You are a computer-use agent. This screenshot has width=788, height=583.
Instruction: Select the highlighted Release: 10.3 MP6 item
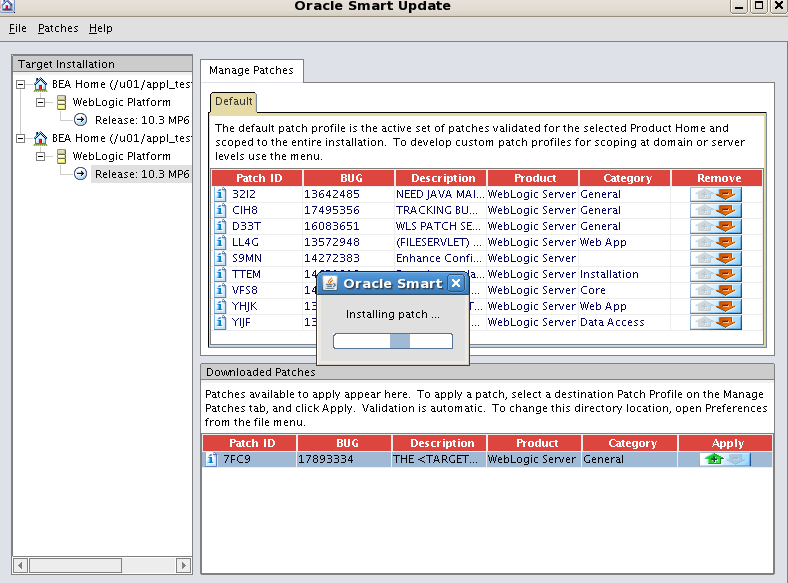pyautogui.click(x=142, y=174)
